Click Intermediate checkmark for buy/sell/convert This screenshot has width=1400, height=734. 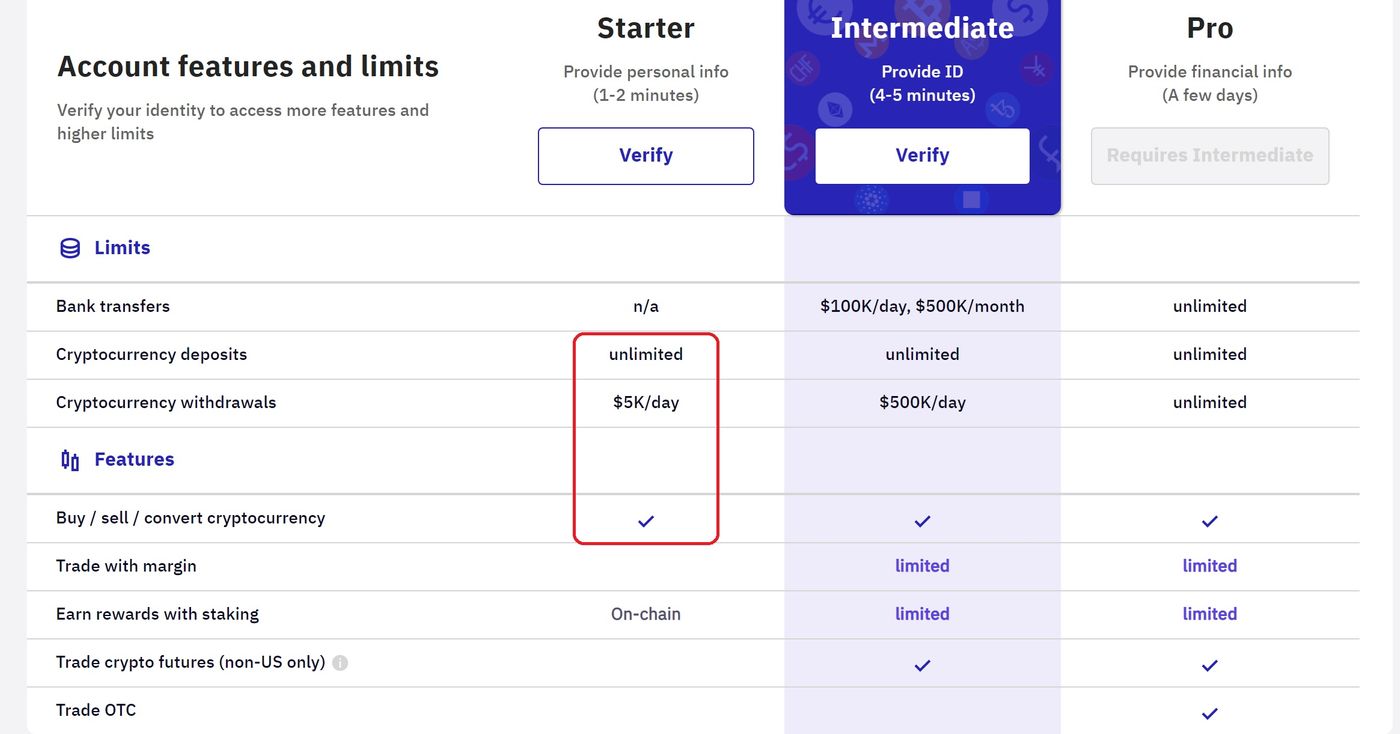[x=922, y=521]
